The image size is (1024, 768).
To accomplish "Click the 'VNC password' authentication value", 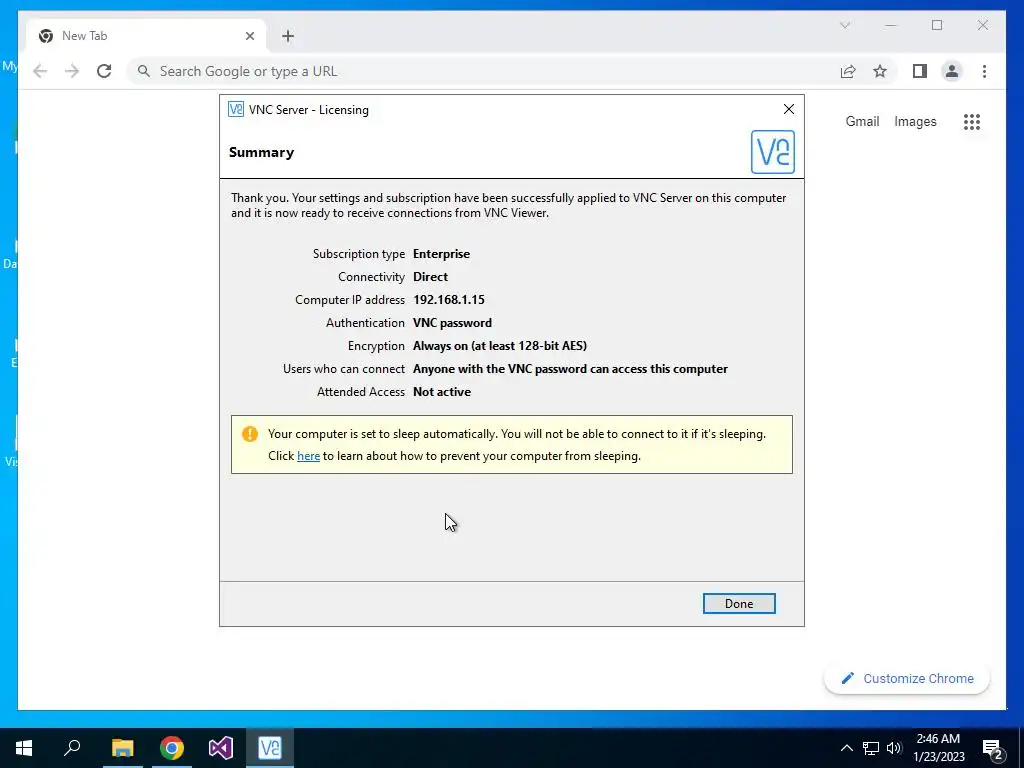I will [x=453, y=323].
